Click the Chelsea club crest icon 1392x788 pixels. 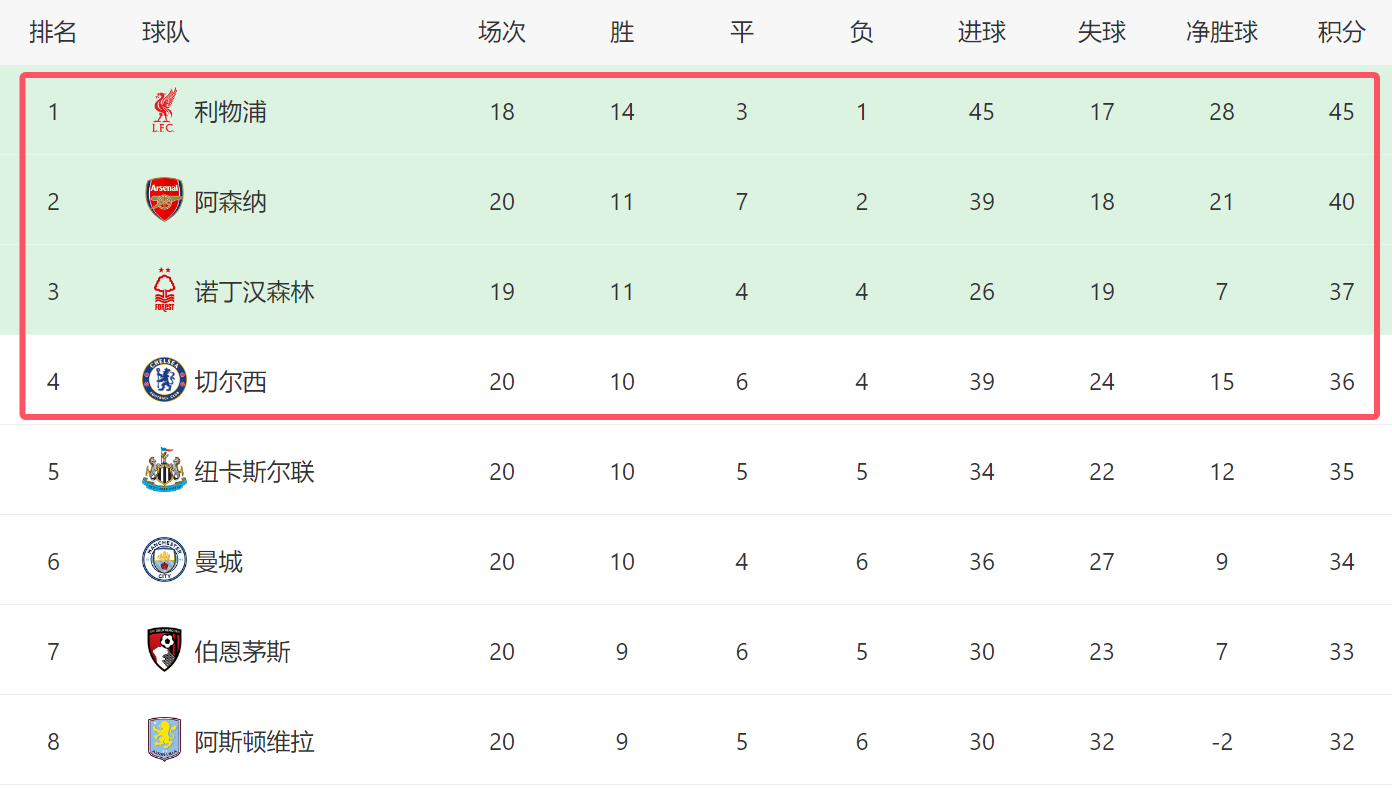tap(164, 381)
